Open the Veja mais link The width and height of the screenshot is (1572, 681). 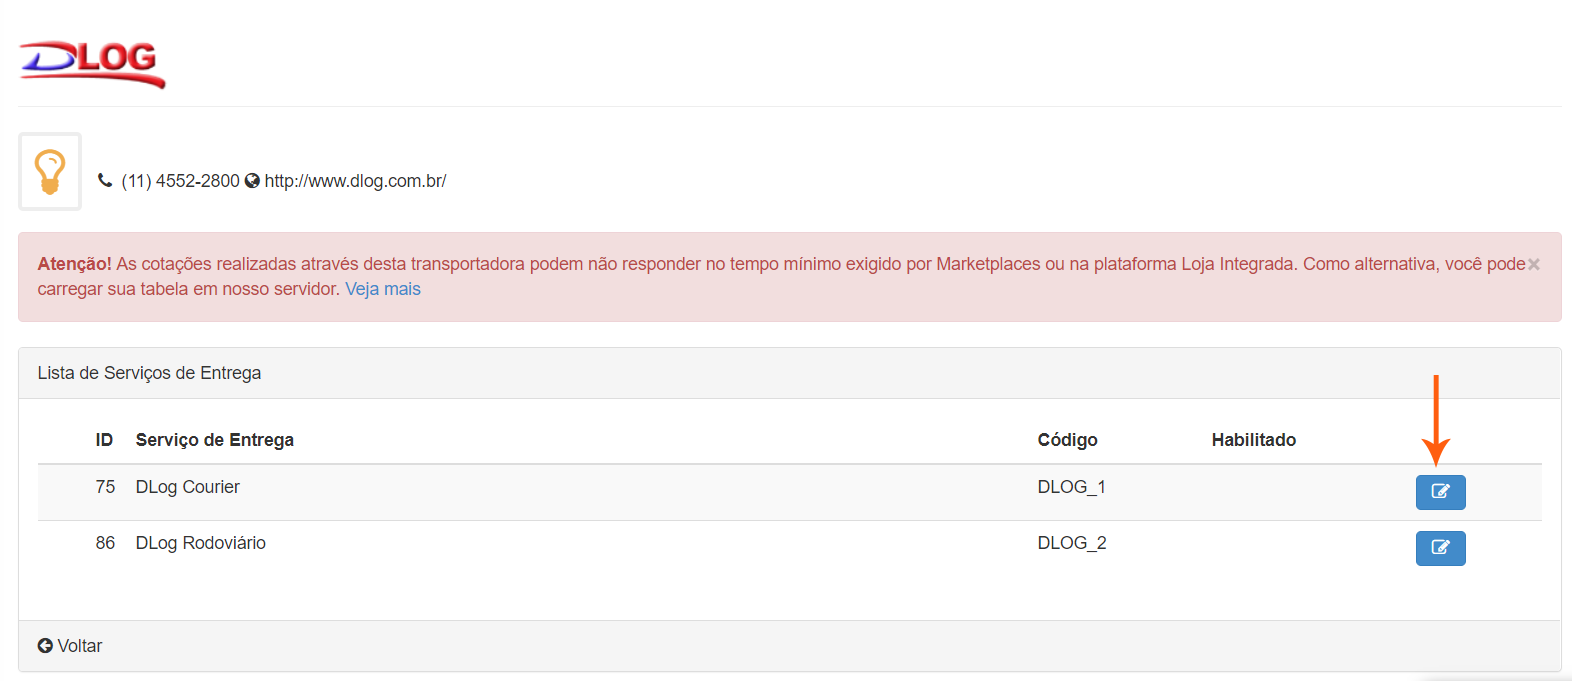pos(383,289)
